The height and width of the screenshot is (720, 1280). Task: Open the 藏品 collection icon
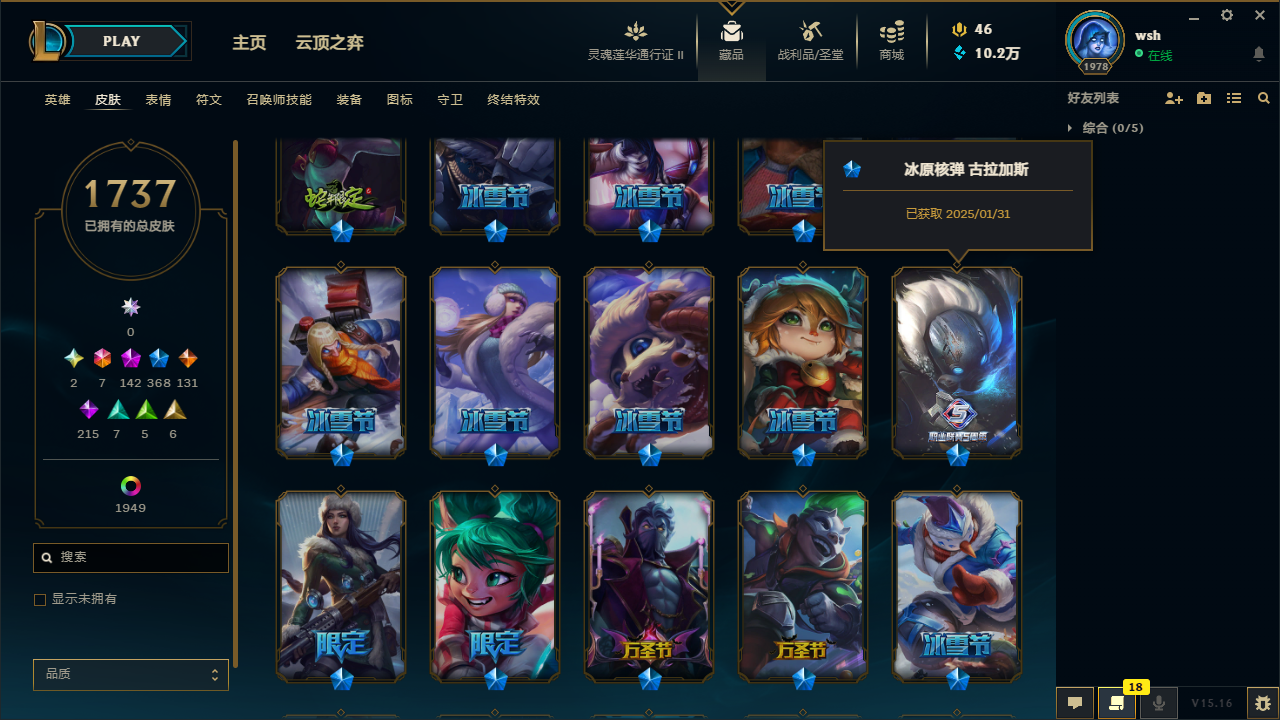[731, 32]
